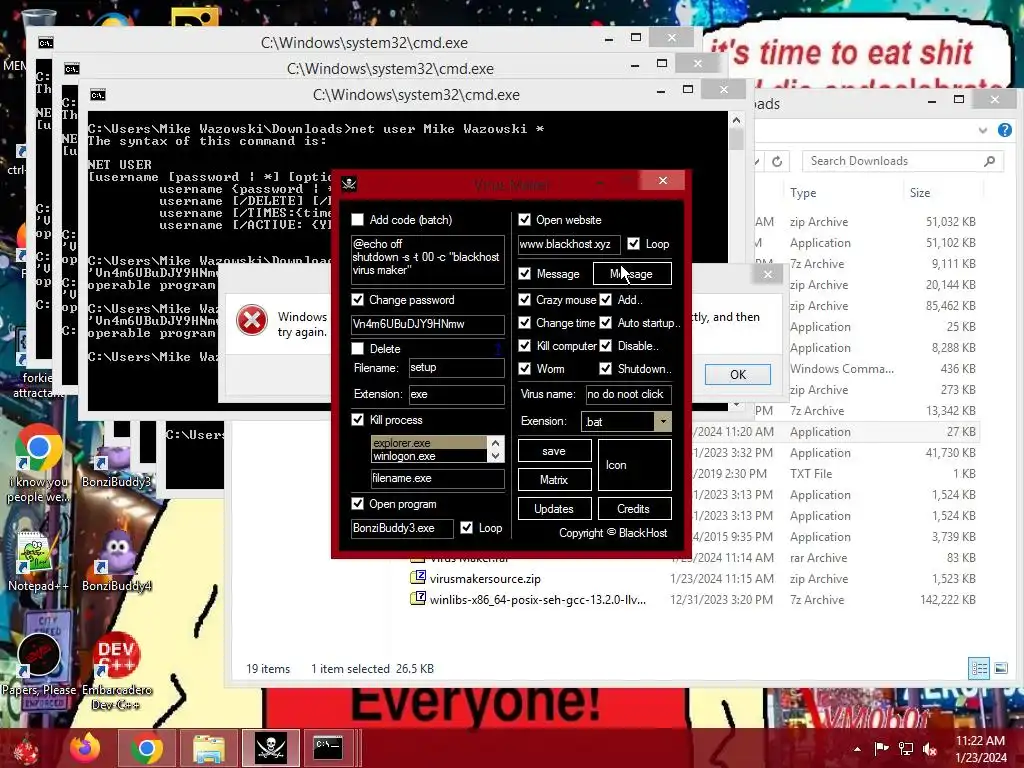Open the BonziBuddy4 desktop shortcut

[x=117, y=560]
